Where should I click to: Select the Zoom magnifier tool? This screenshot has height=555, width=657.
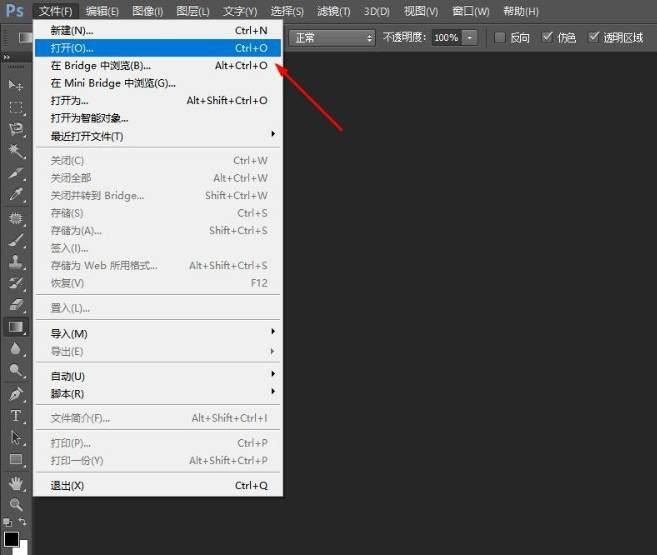click(16, 504)
